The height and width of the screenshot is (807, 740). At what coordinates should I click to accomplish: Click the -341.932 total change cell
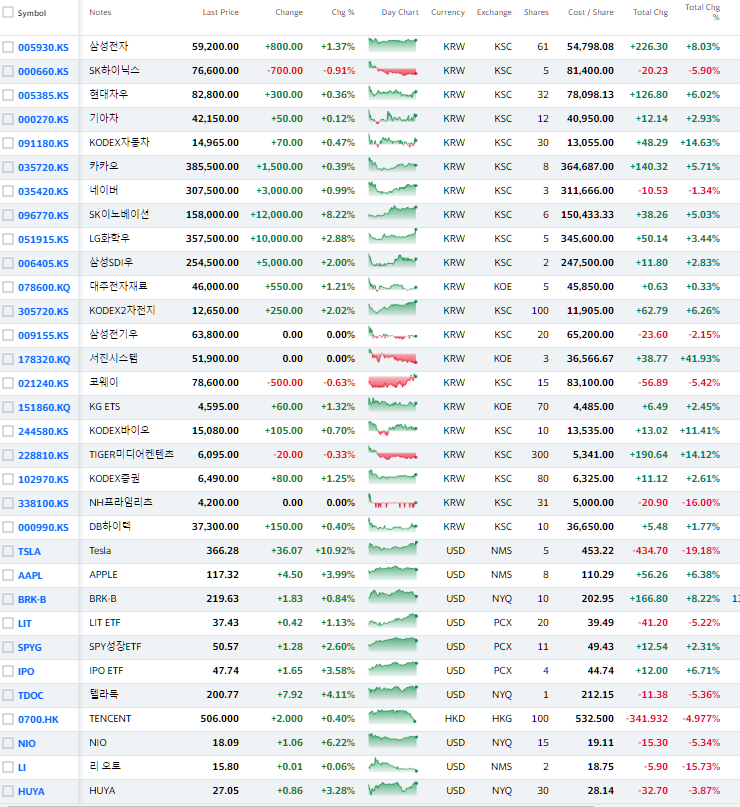647,718
